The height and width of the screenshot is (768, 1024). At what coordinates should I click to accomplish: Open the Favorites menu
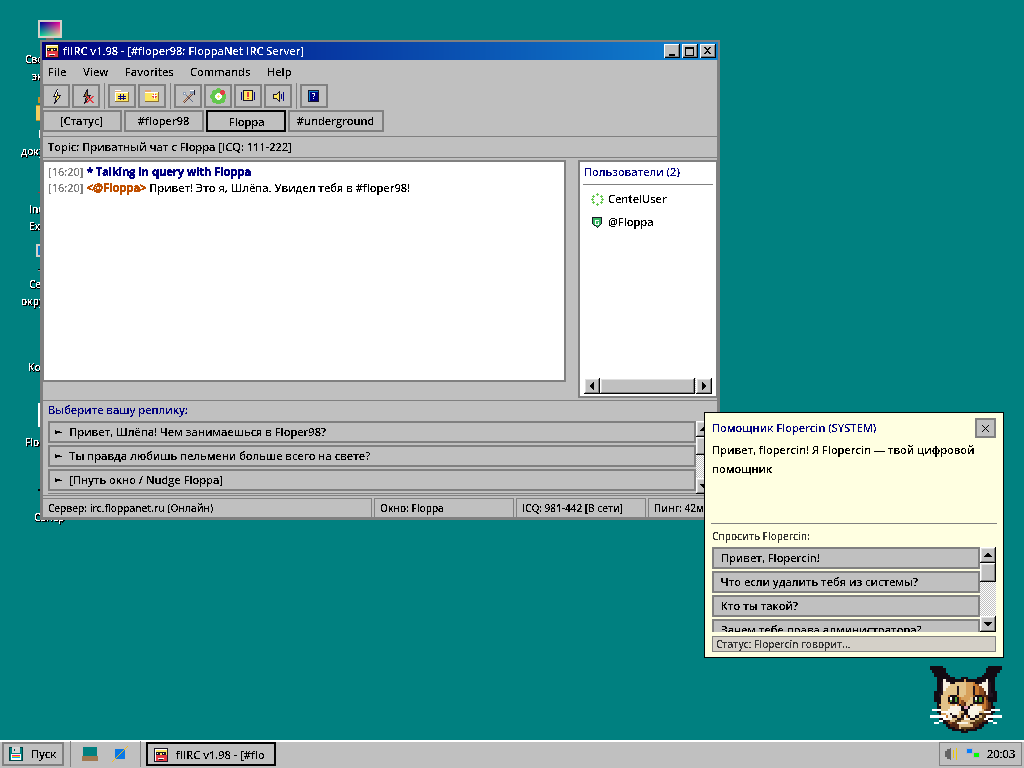149,72
